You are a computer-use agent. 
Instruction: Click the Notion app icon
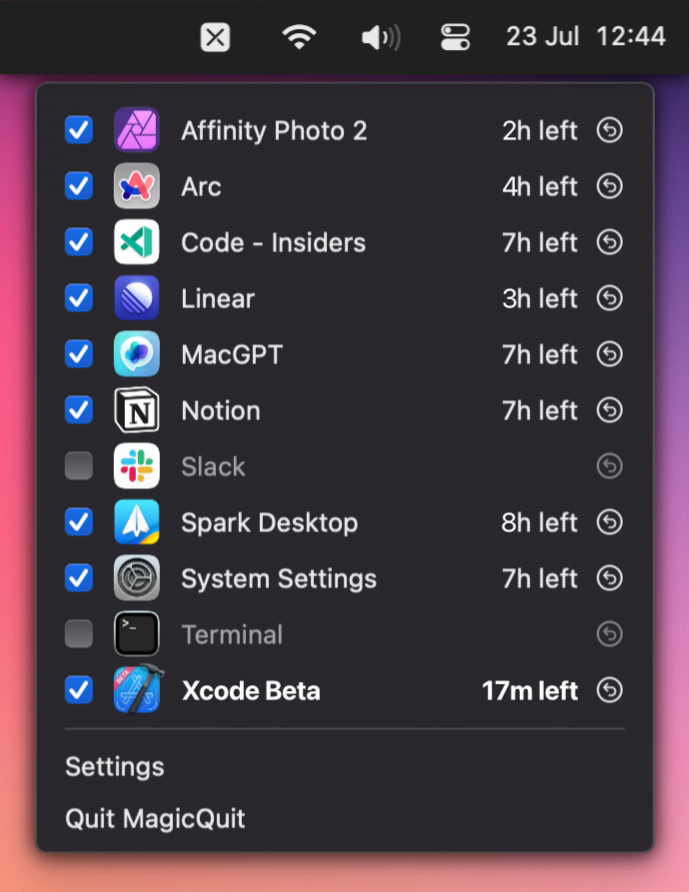point(137,410)
